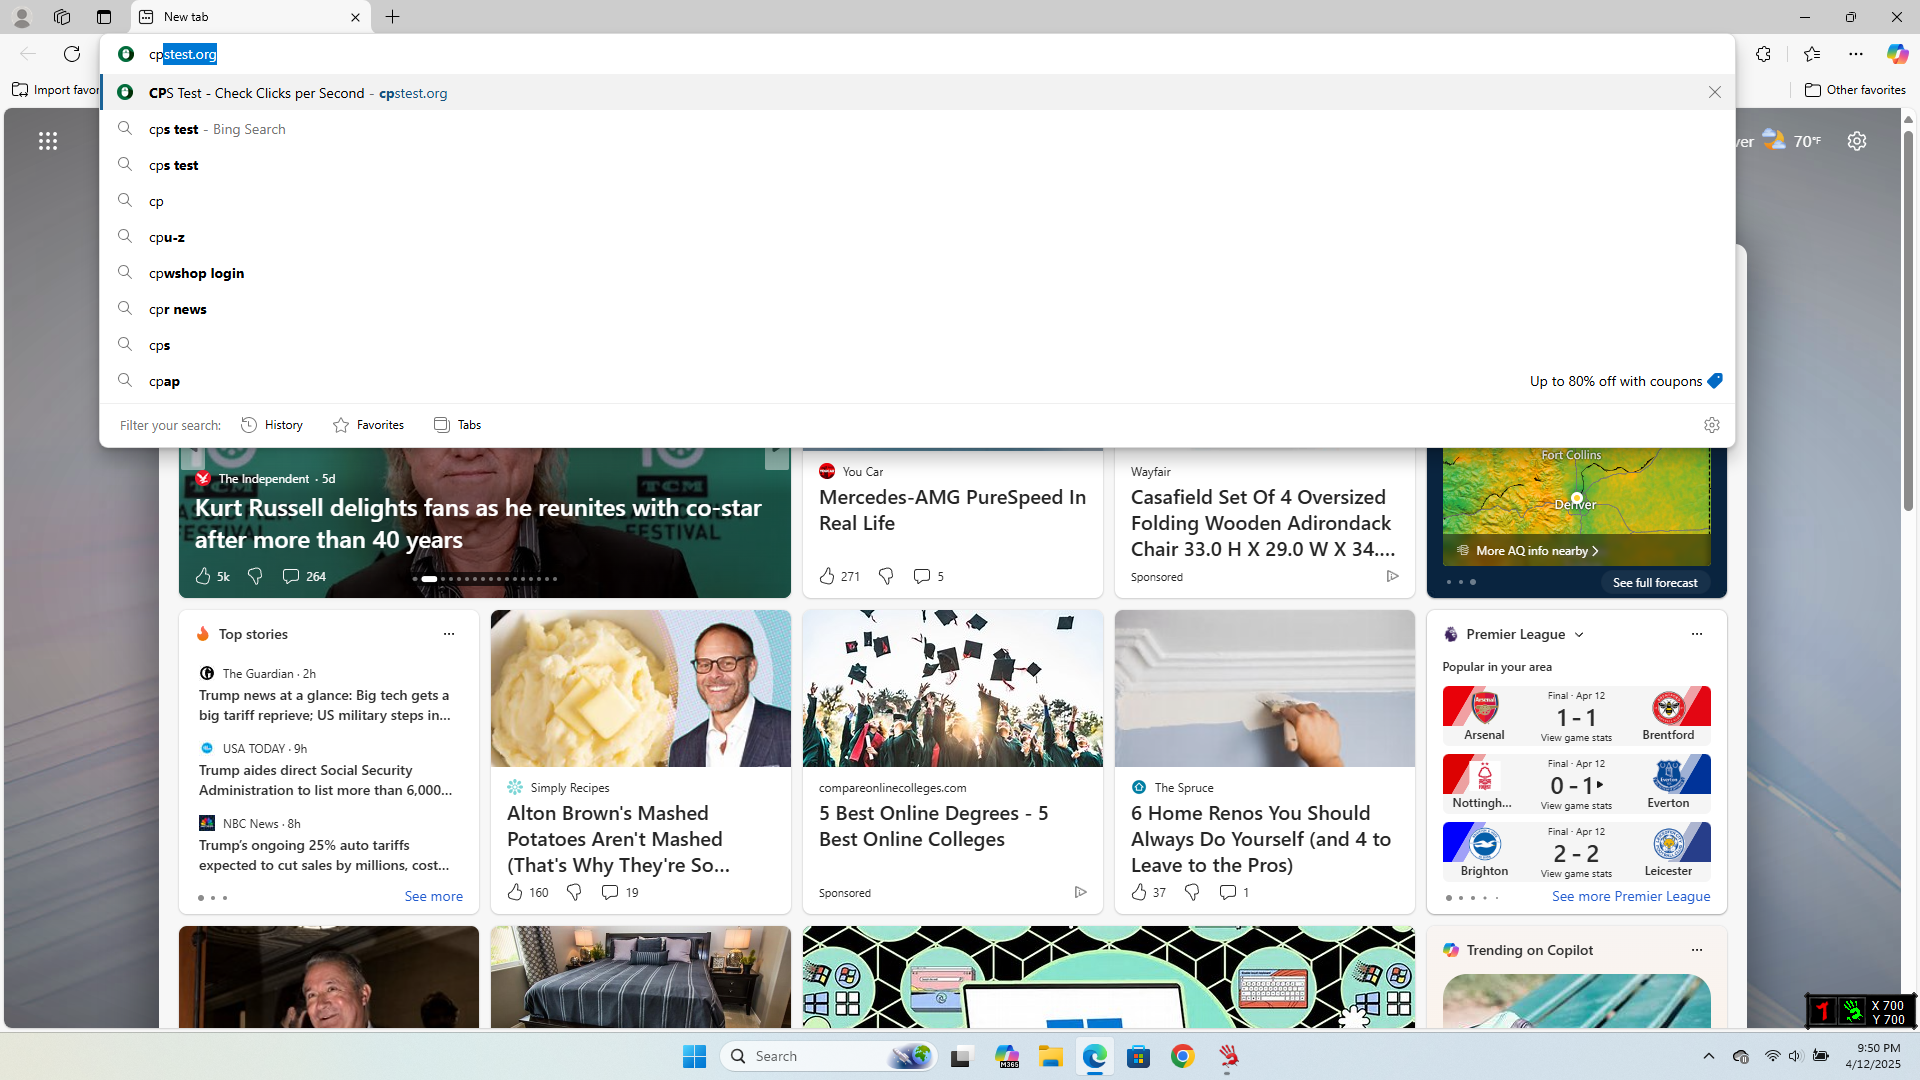Dislike the Mercedes-AMG PureSpeed article
The height and width of the screenshot is (1080, 1920).
(x=886, y=576)
